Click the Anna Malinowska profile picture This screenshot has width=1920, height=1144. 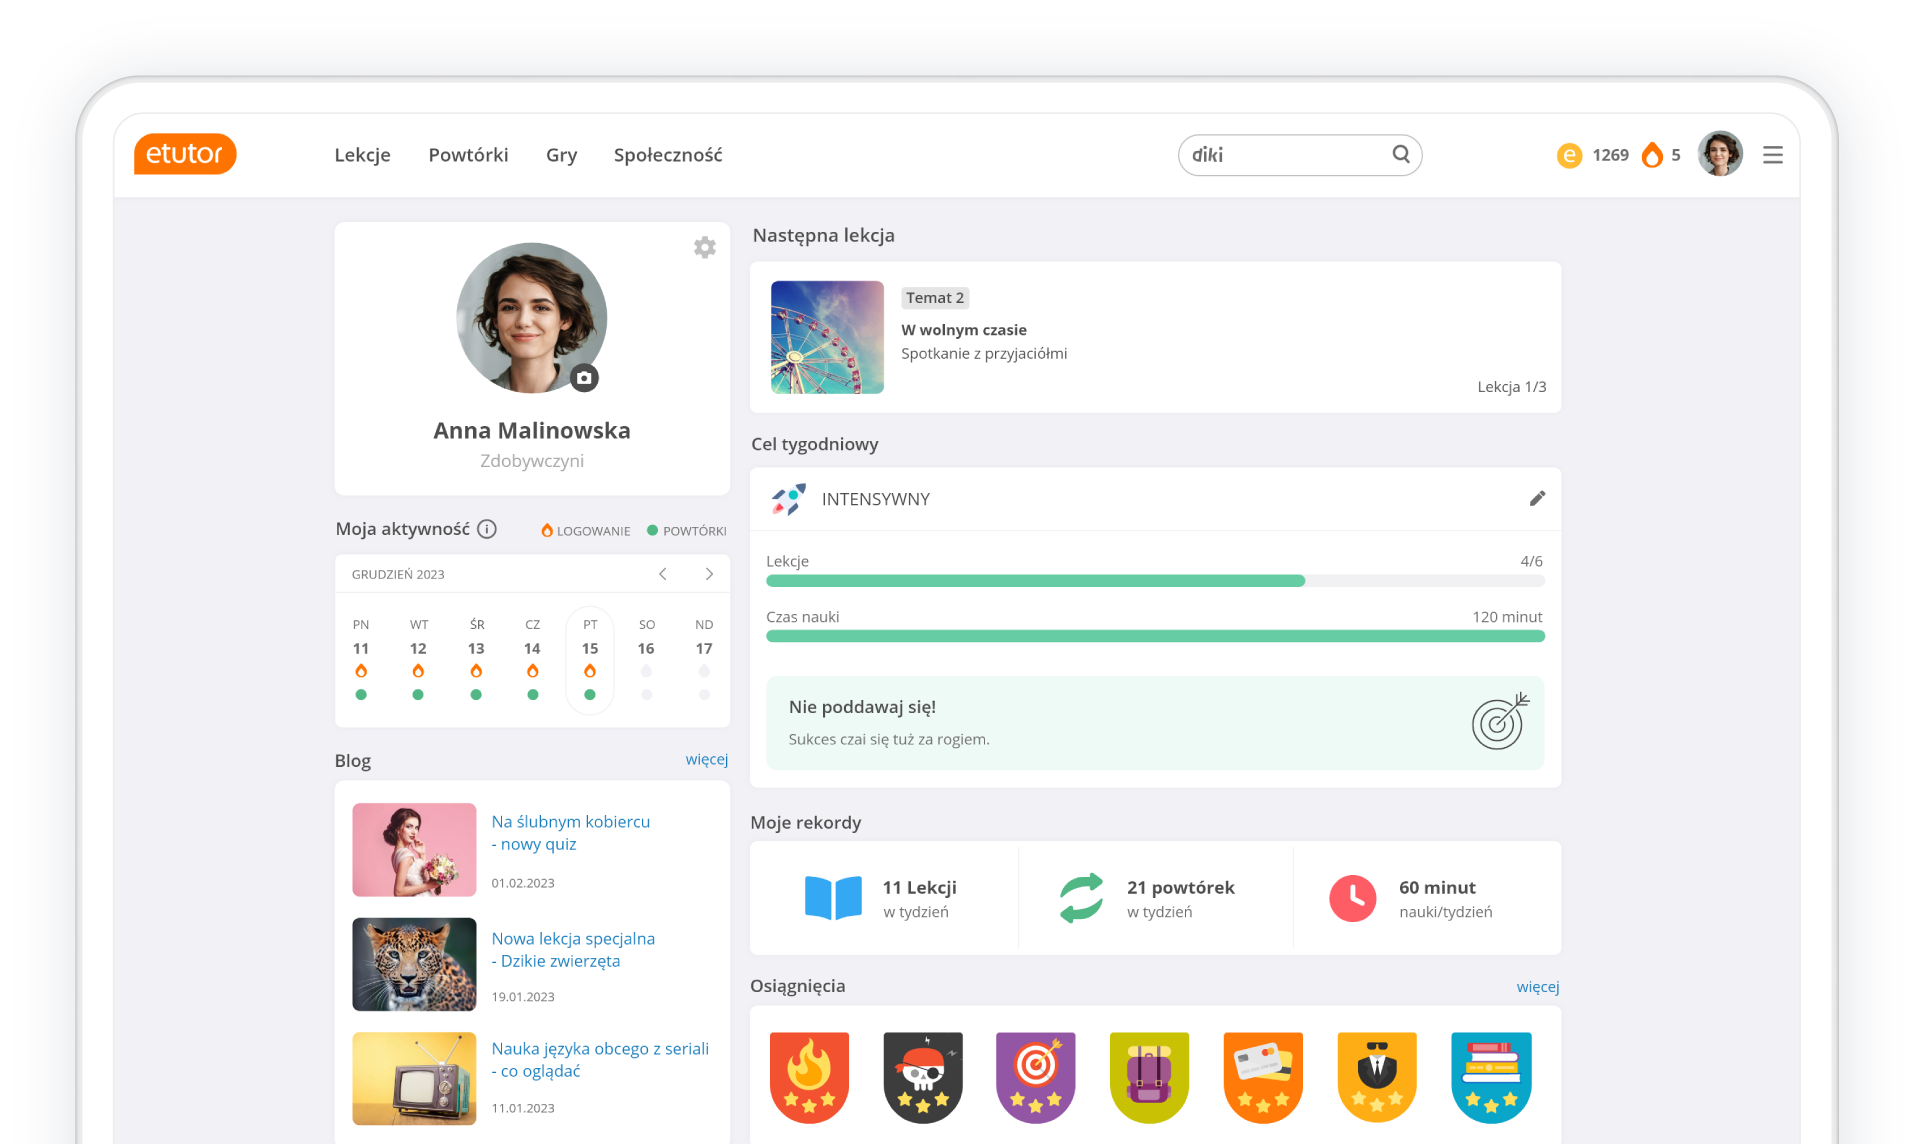click(x=532, y=318)
